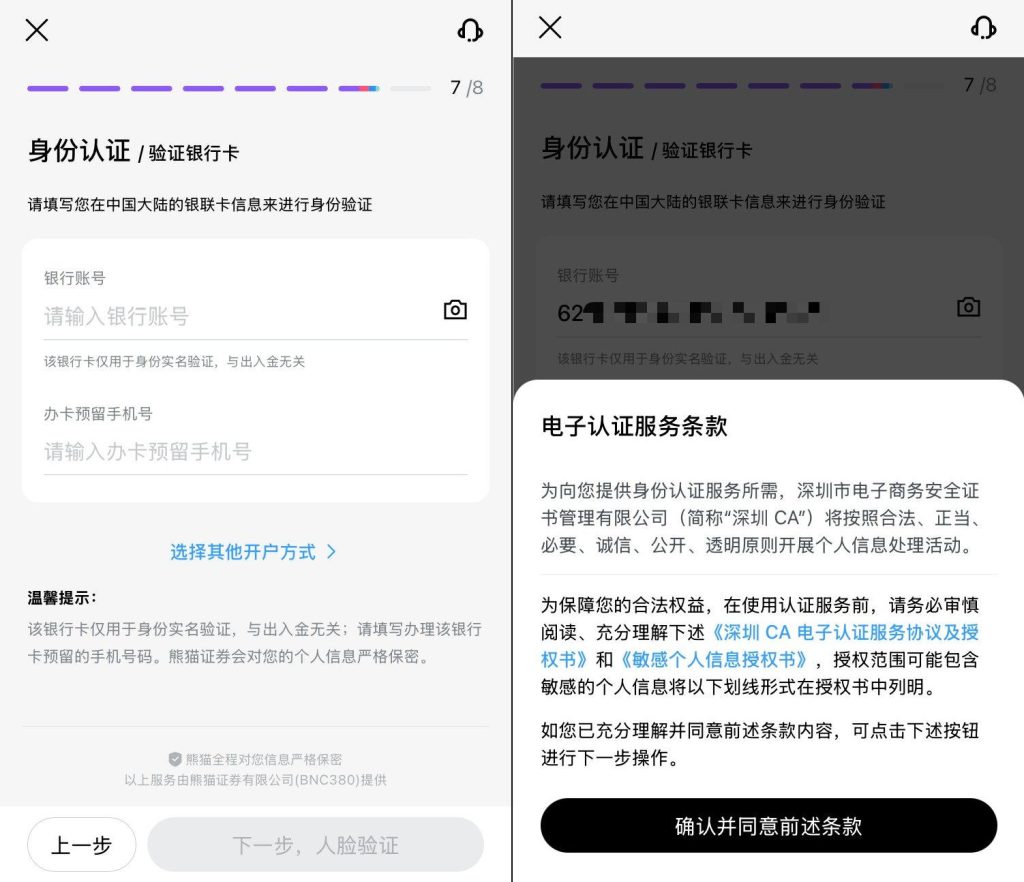Tap the 7/8 step counter on empty form
This screenshot has height=882, width=1024.
466,88
